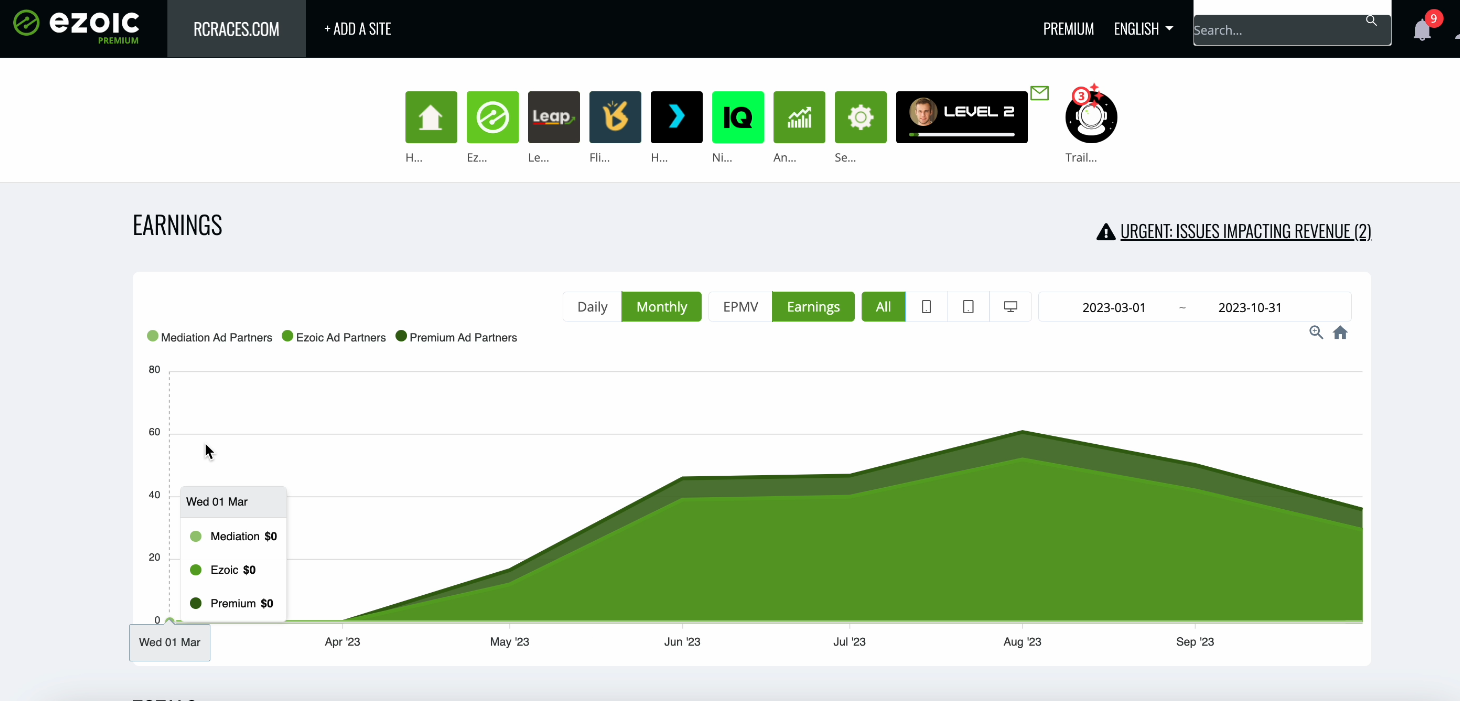Click the Level 2 progress bar
Viewport: 1460px width, 701px height.
961,134
